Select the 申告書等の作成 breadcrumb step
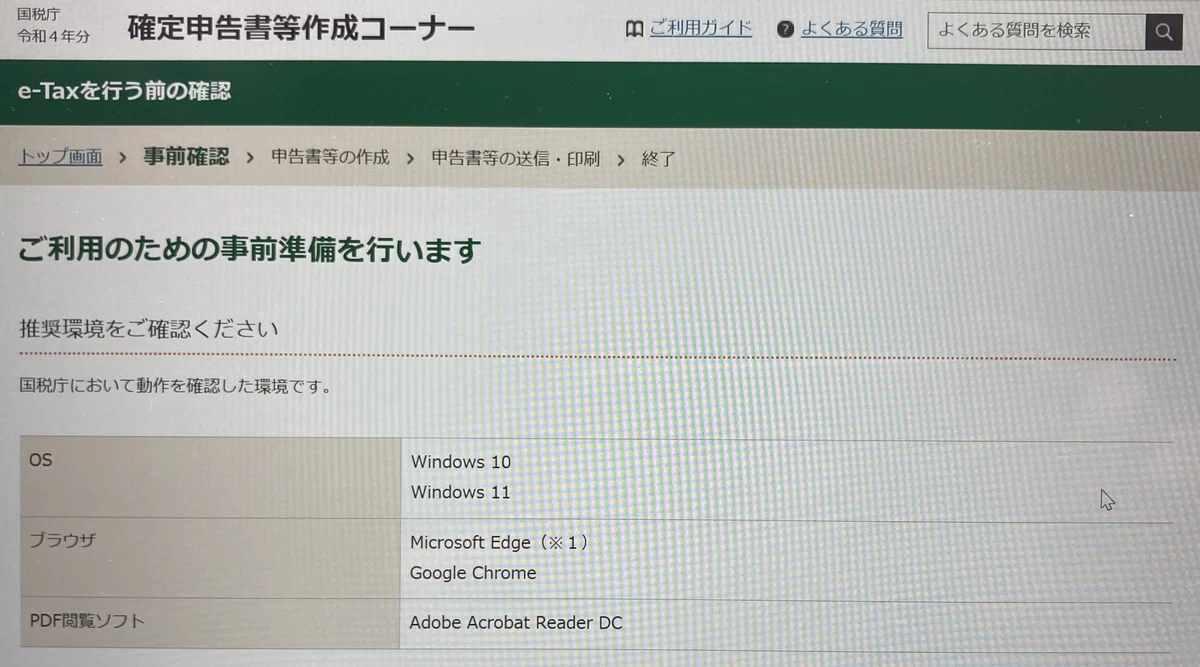1200x667 pixels. click(x=330, y=158)
